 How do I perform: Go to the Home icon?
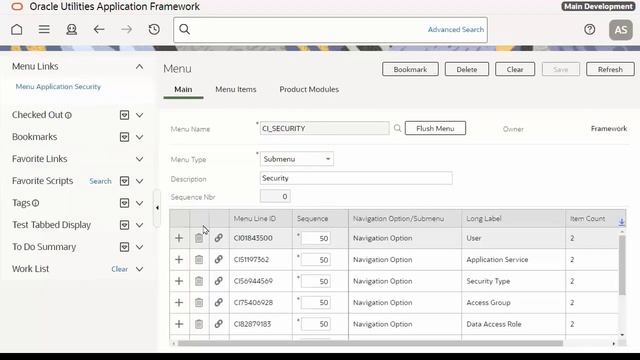(17, 29)
